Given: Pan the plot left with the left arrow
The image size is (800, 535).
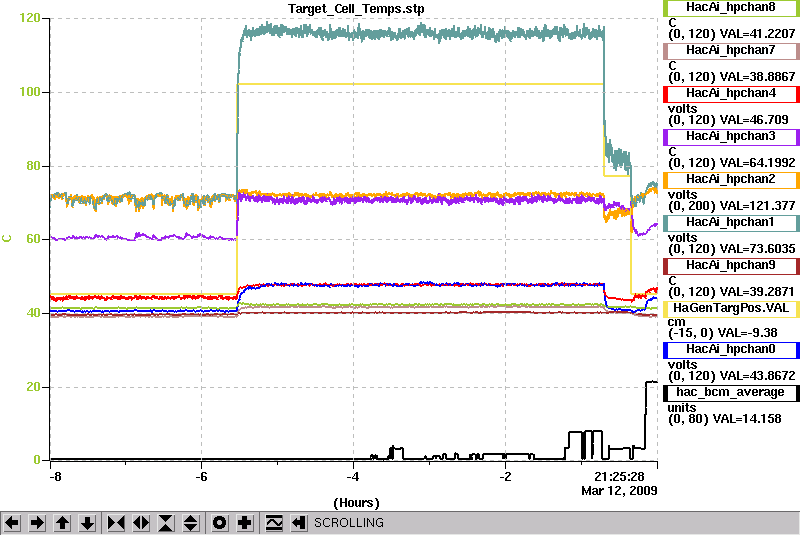Looking at the screenshot, I should [12, 523].
